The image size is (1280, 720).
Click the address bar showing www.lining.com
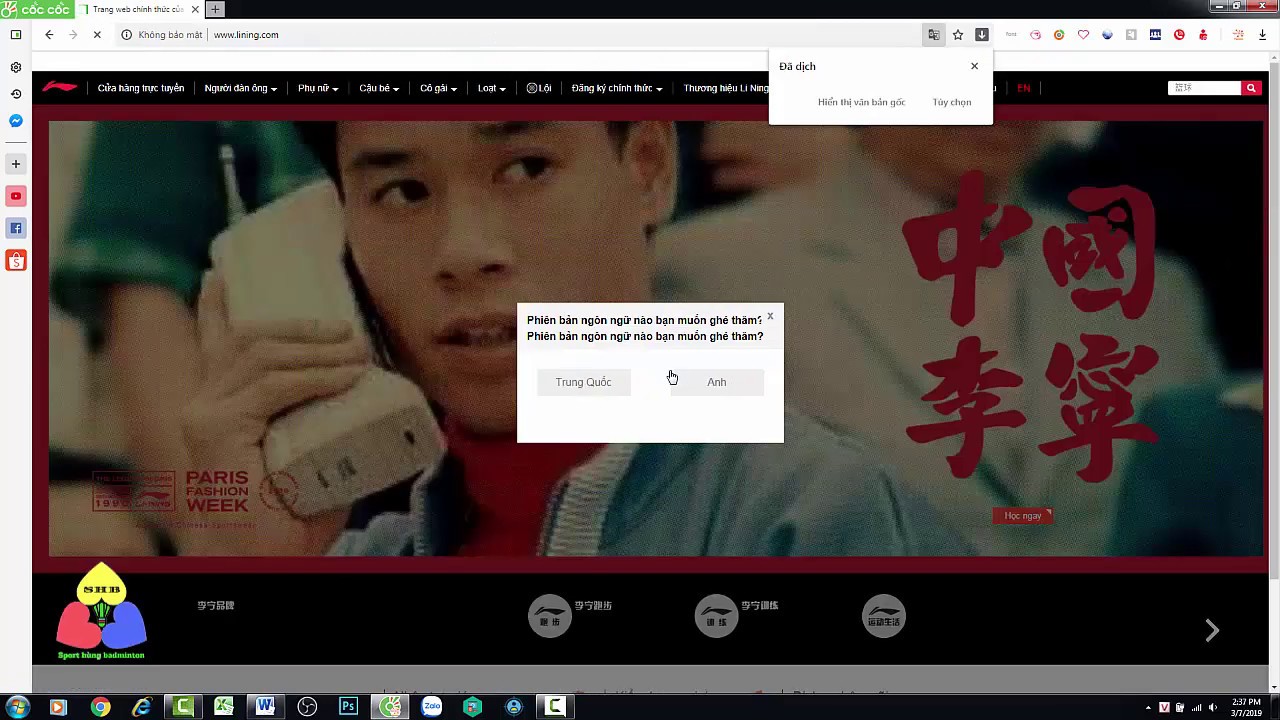pos(245,34)
